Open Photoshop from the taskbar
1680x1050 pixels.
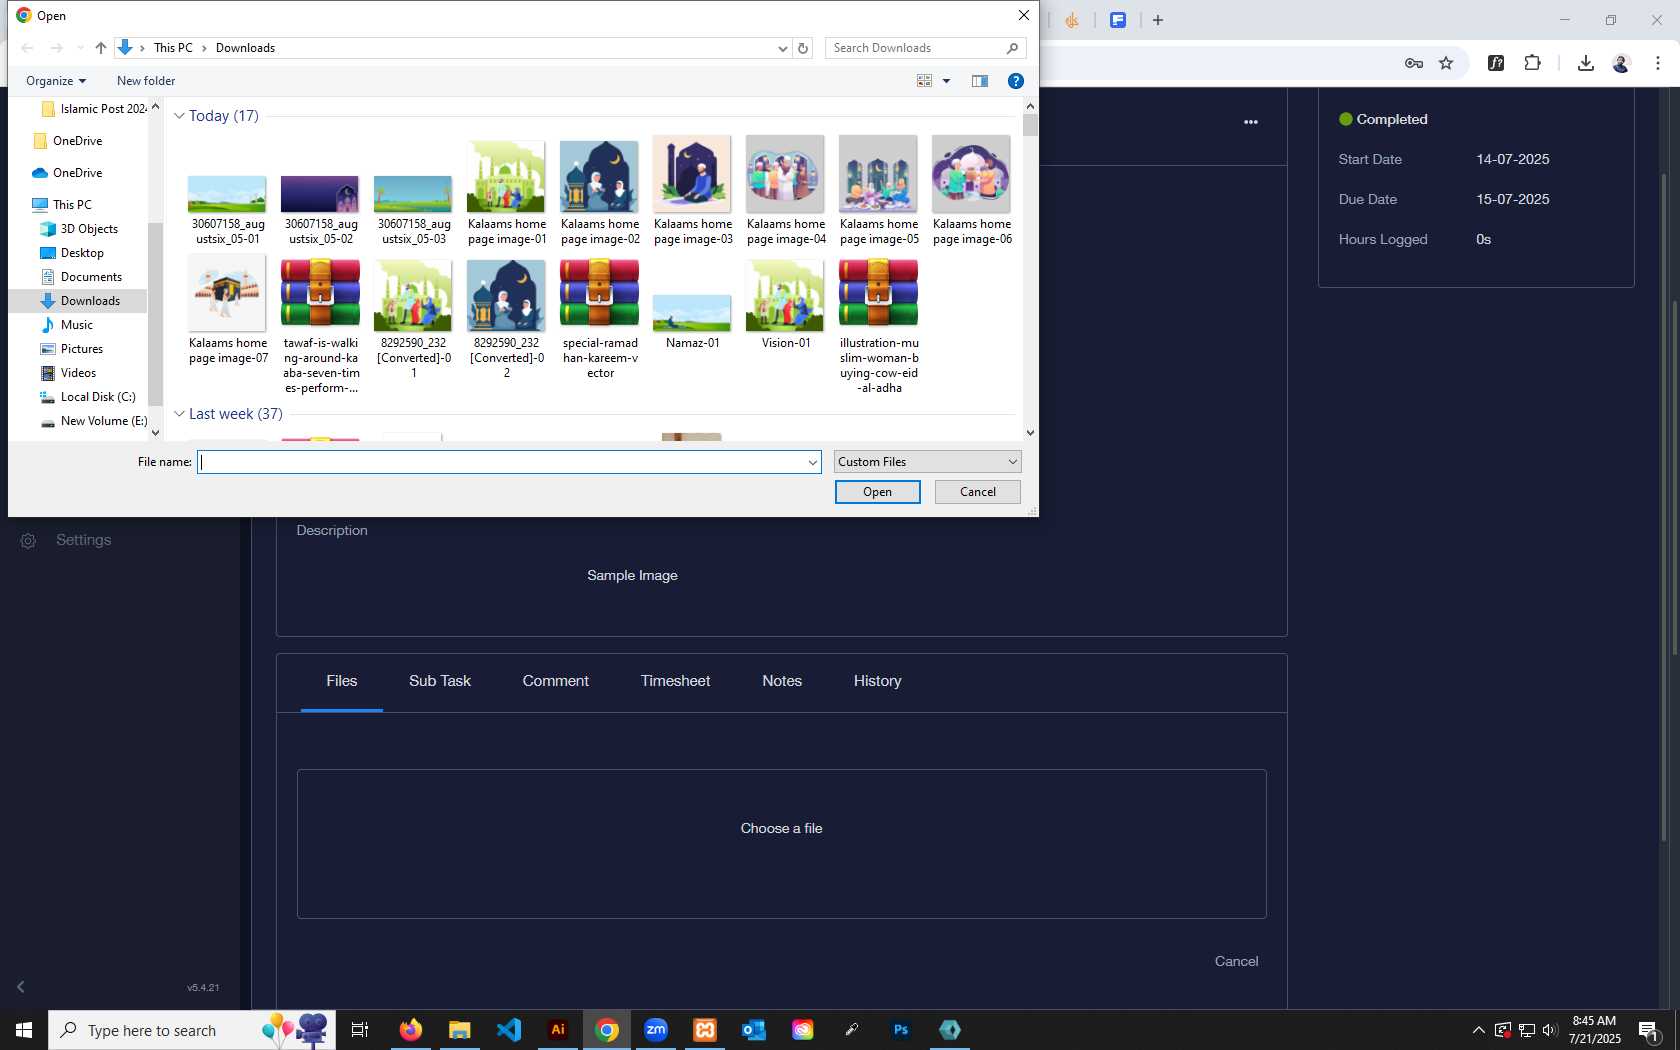tap(901, 1030)
